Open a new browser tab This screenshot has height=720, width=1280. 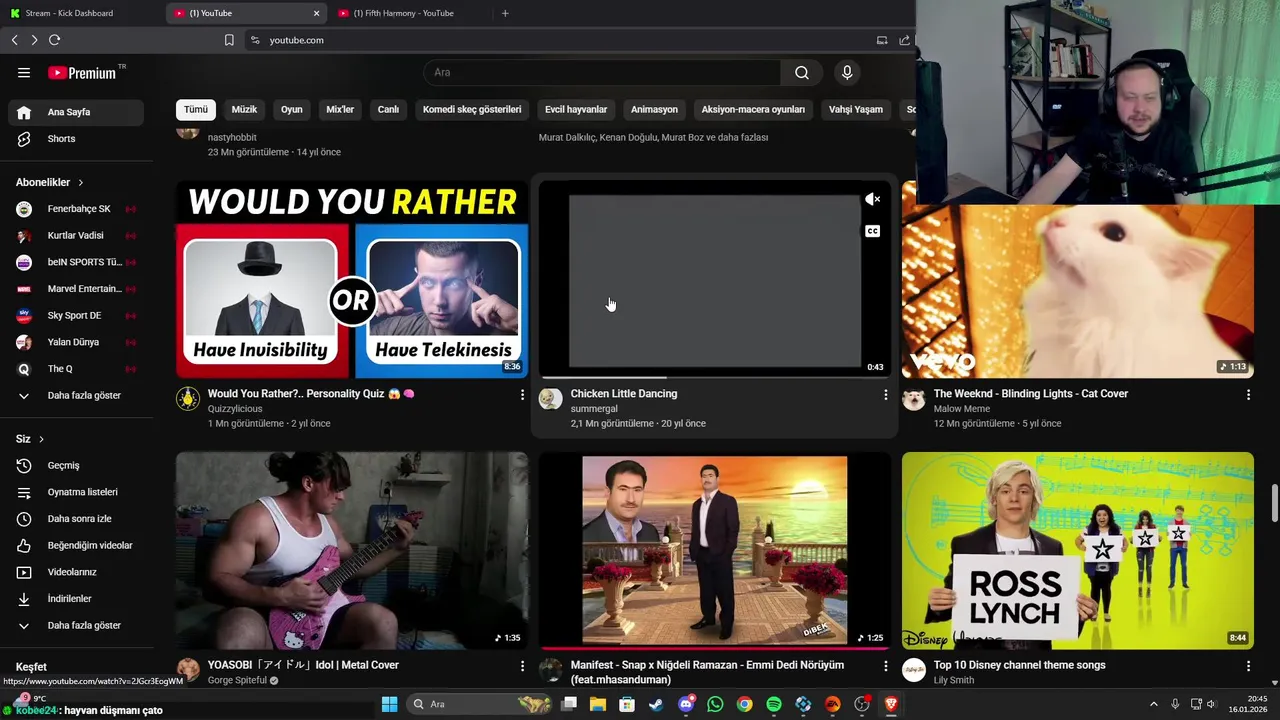pos(505,13)
